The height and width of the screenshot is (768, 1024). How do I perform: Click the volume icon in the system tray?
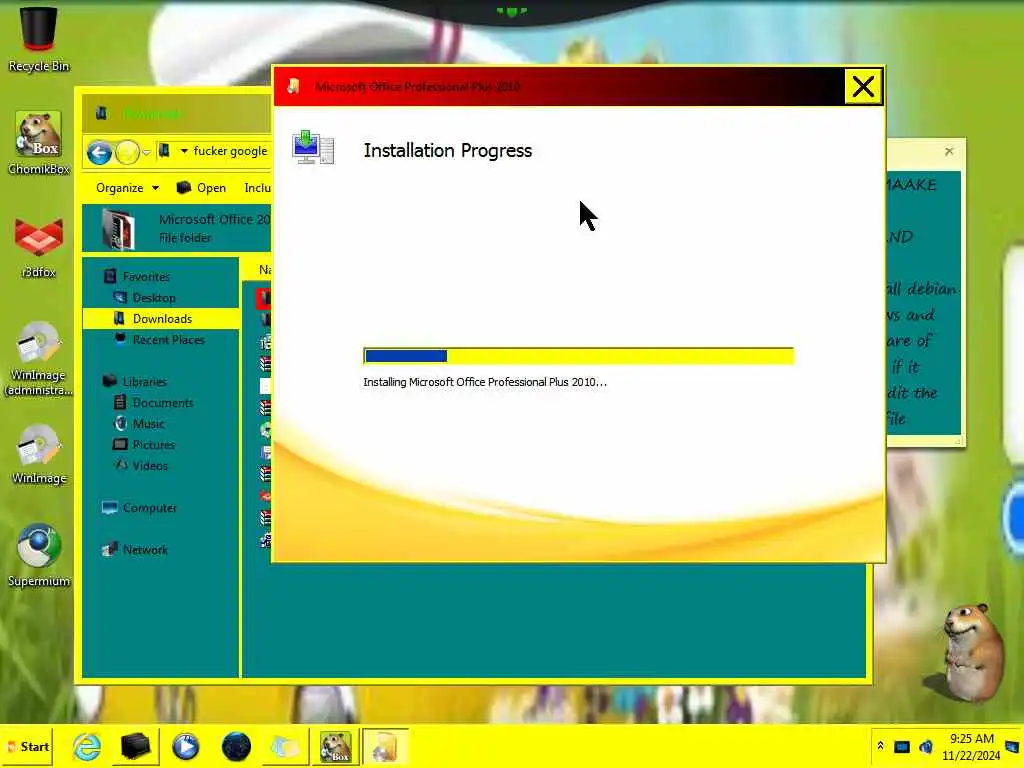tap(925, 746)
